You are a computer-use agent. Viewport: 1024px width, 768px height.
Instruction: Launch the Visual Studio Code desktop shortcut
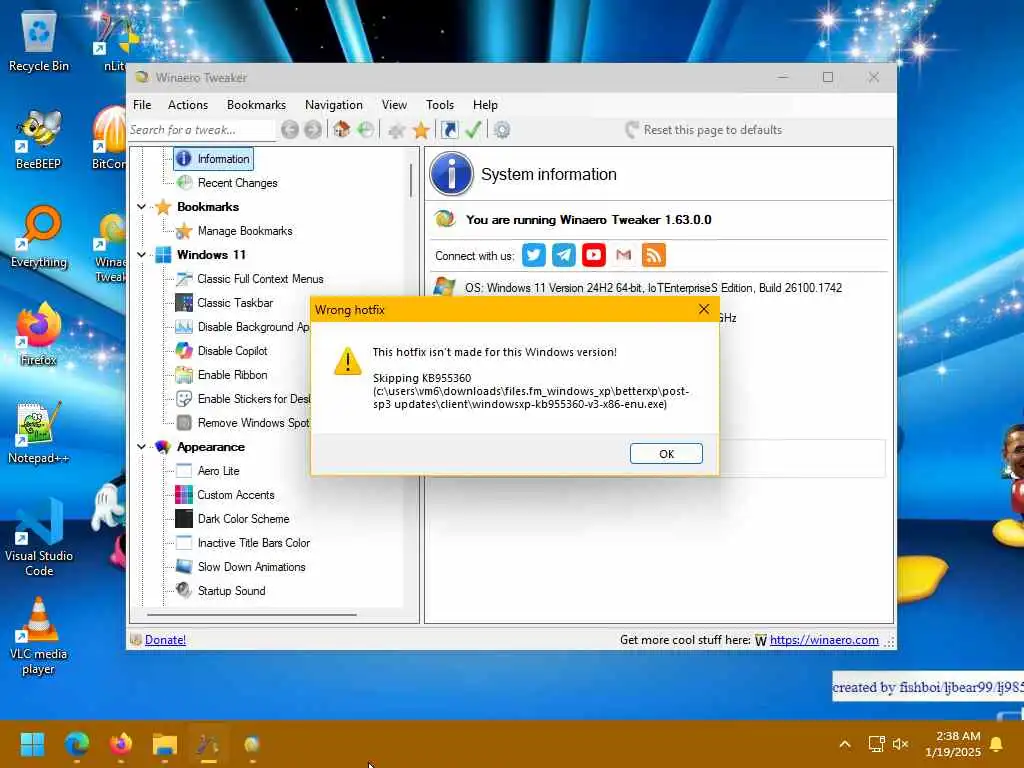(x=39, y=538)
